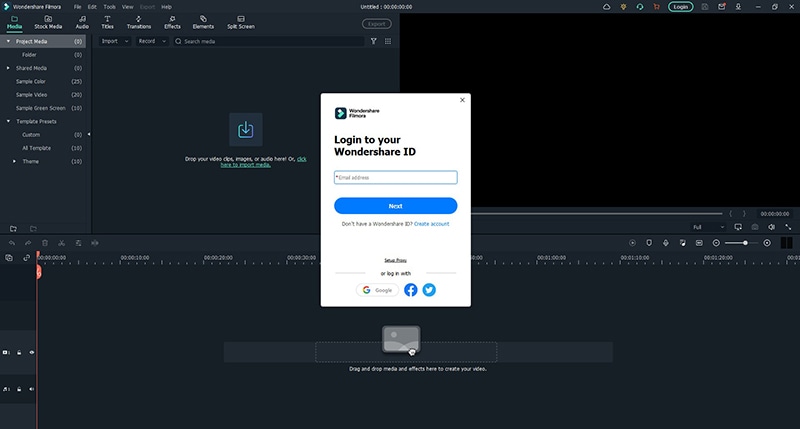This screenshot has width=800, height=429.
Task: Click the save project icon
Action: coord(705,7)
